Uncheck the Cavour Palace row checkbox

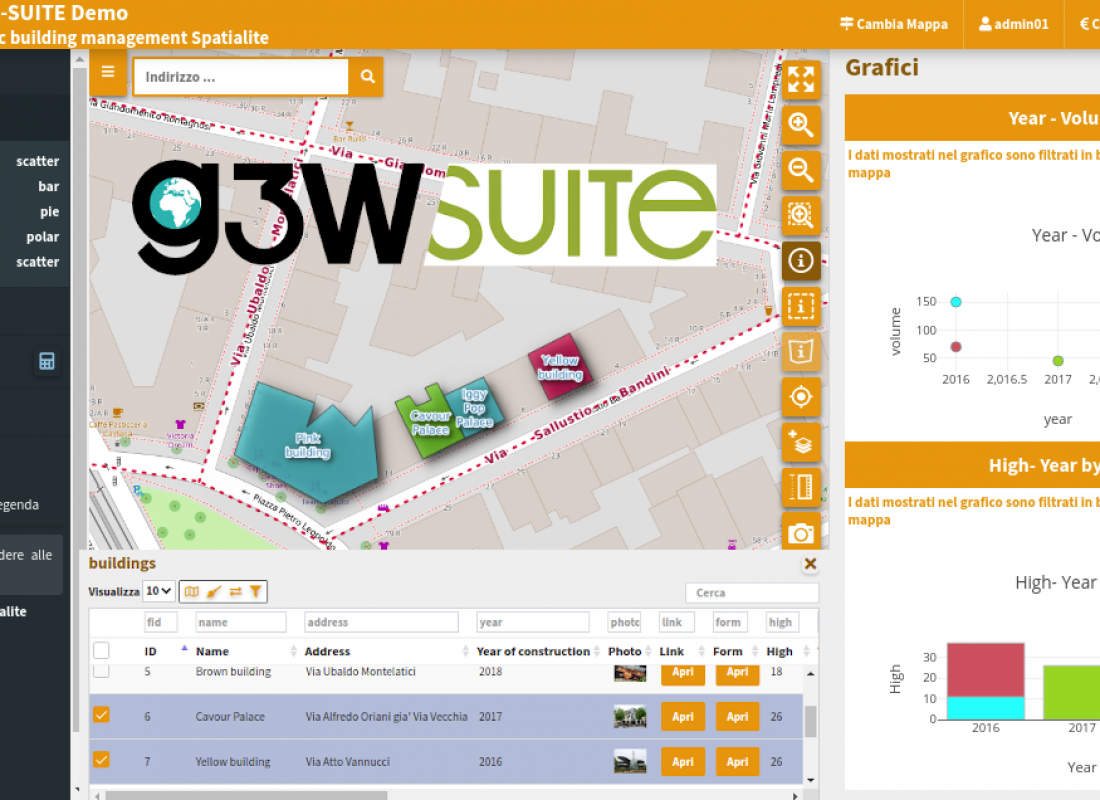click(101, 714)
